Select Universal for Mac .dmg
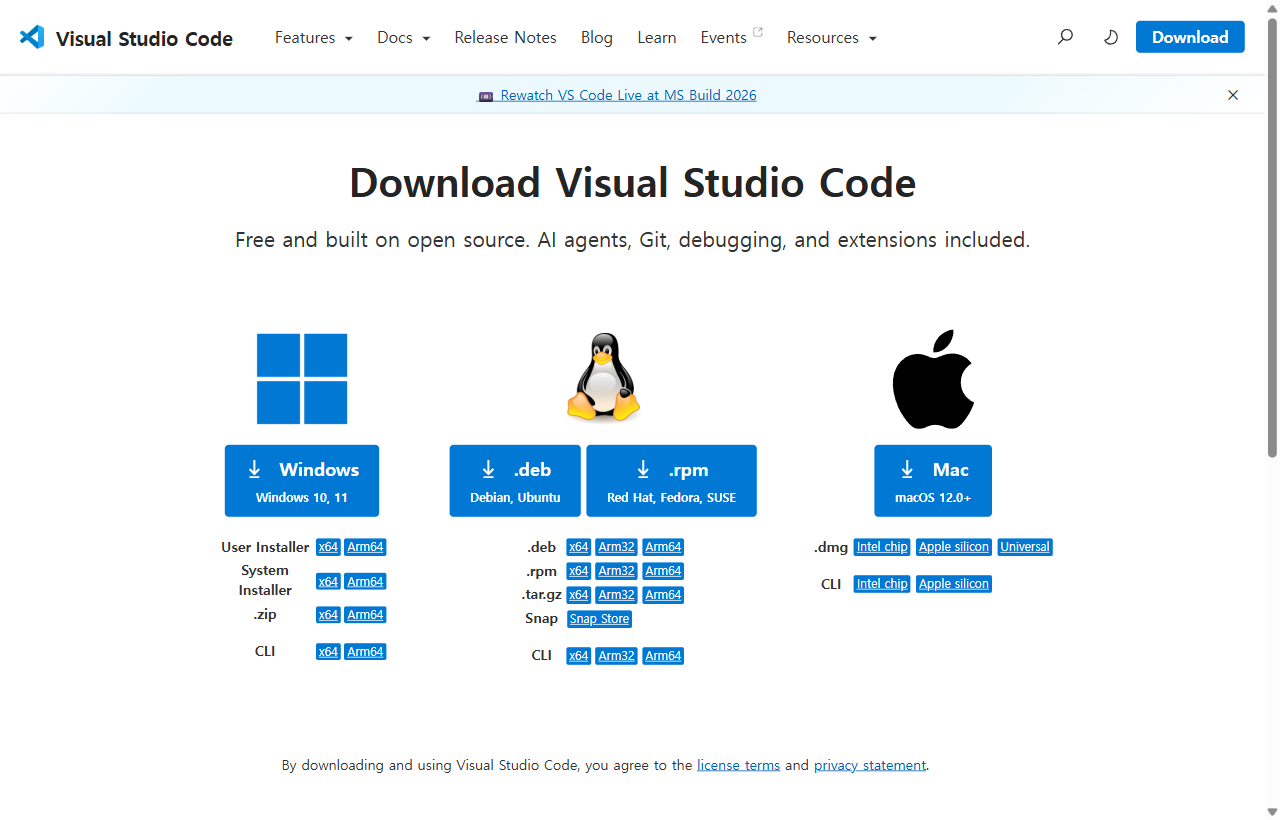This screenshot has height=820, width=1280. point(1025,547)
